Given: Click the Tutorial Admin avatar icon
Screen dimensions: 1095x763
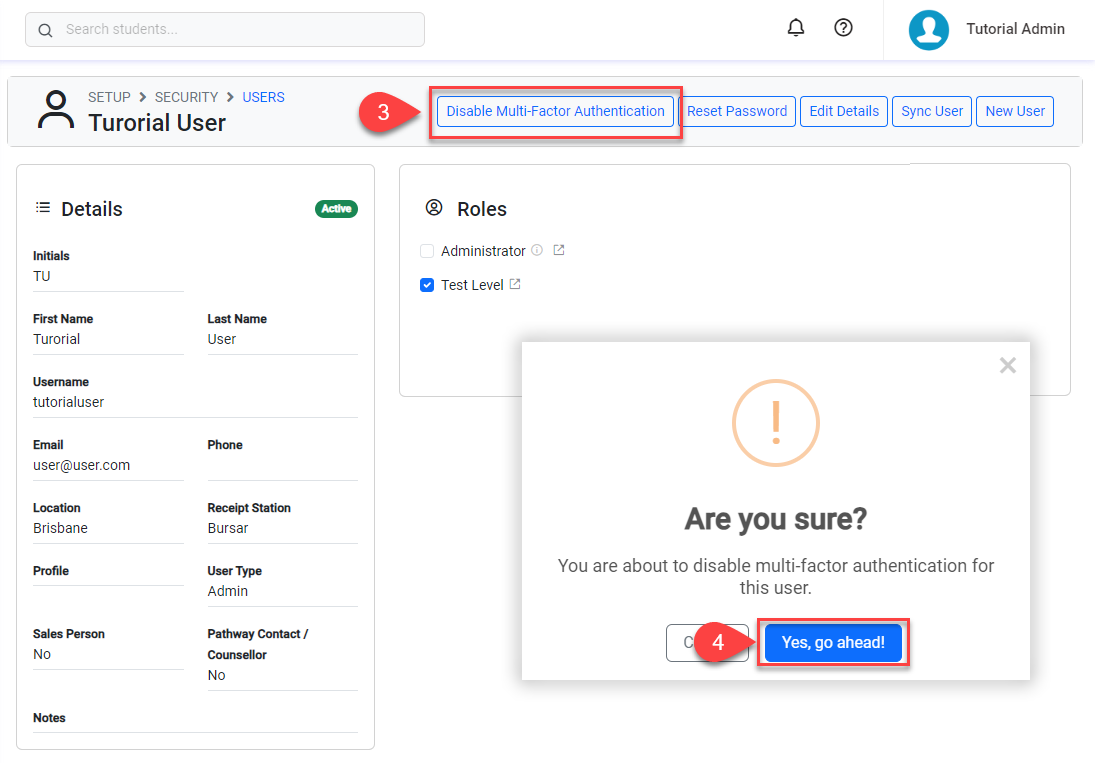Looking at the screenshot, I should point(928,29).
